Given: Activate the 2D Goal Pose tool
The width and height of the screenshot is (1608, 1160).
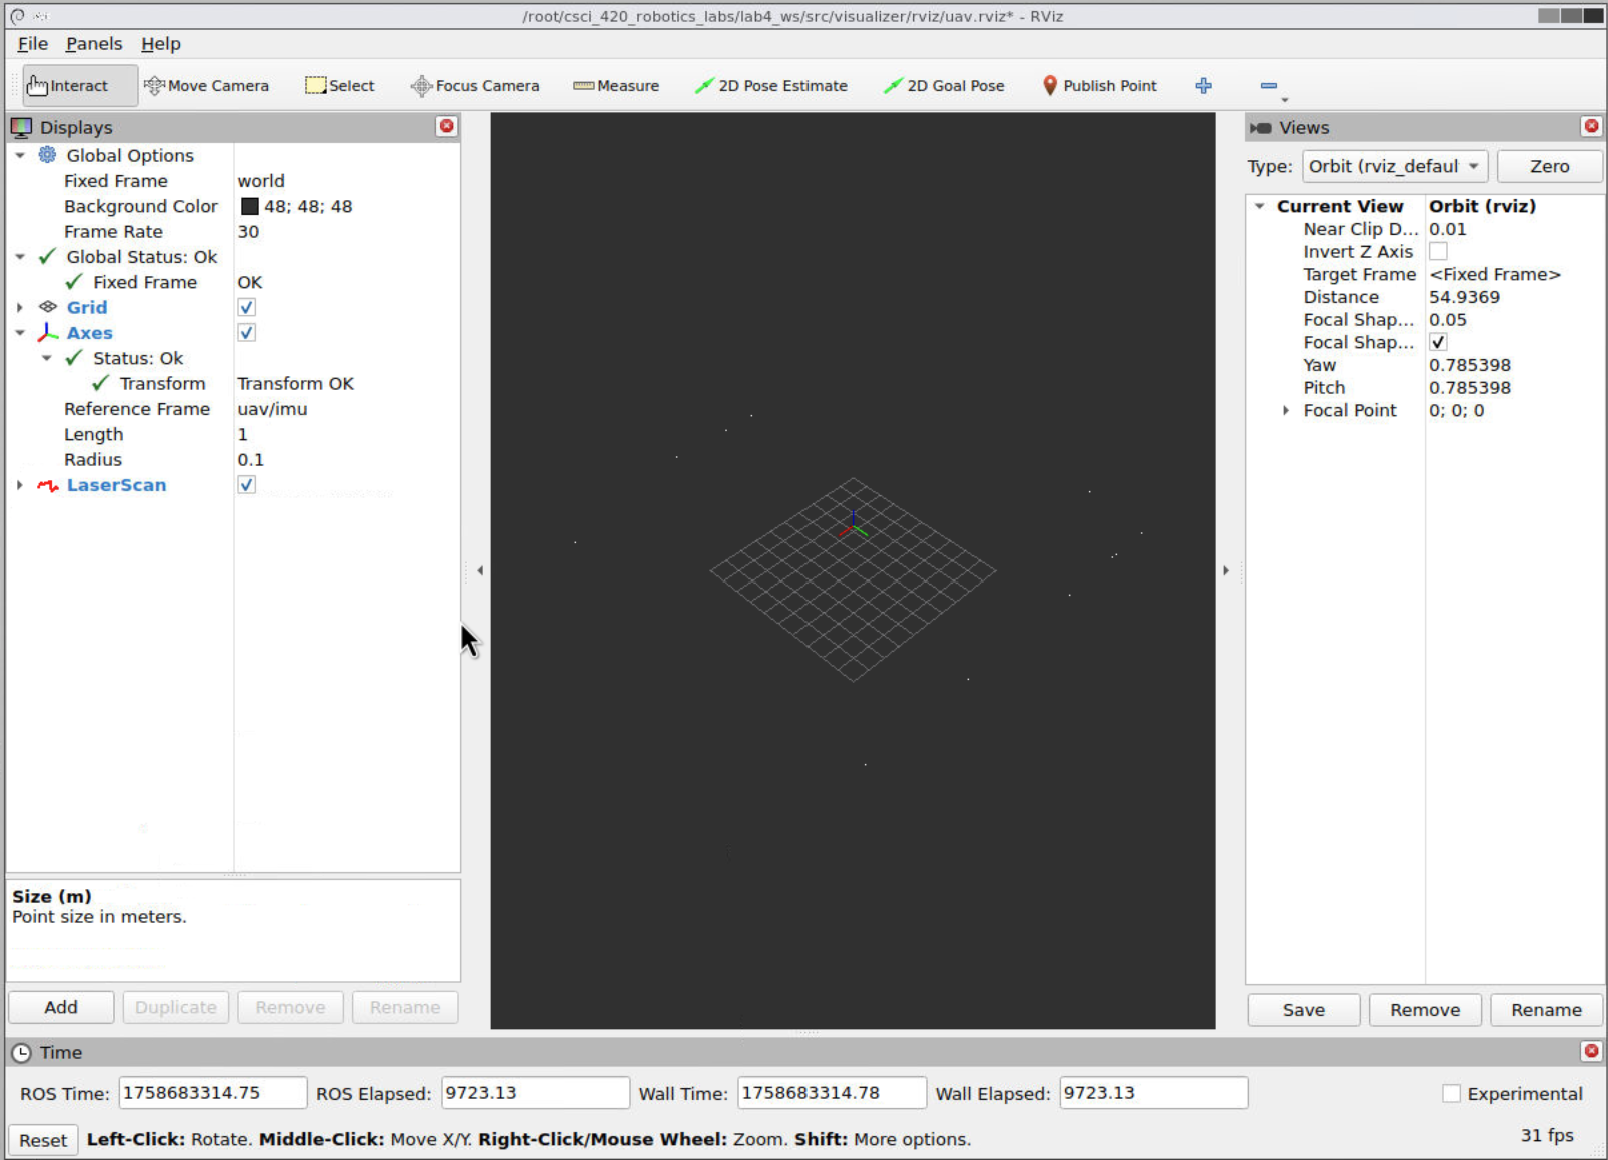Looking at the screenshot, I should point(944,86).
